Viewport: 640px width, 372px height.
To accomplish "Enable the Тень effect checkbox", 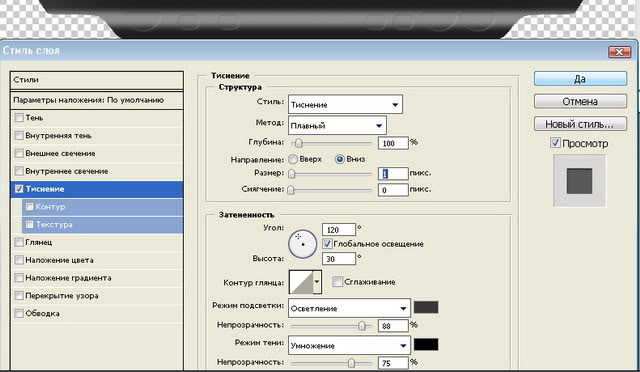I will (19, 118).
